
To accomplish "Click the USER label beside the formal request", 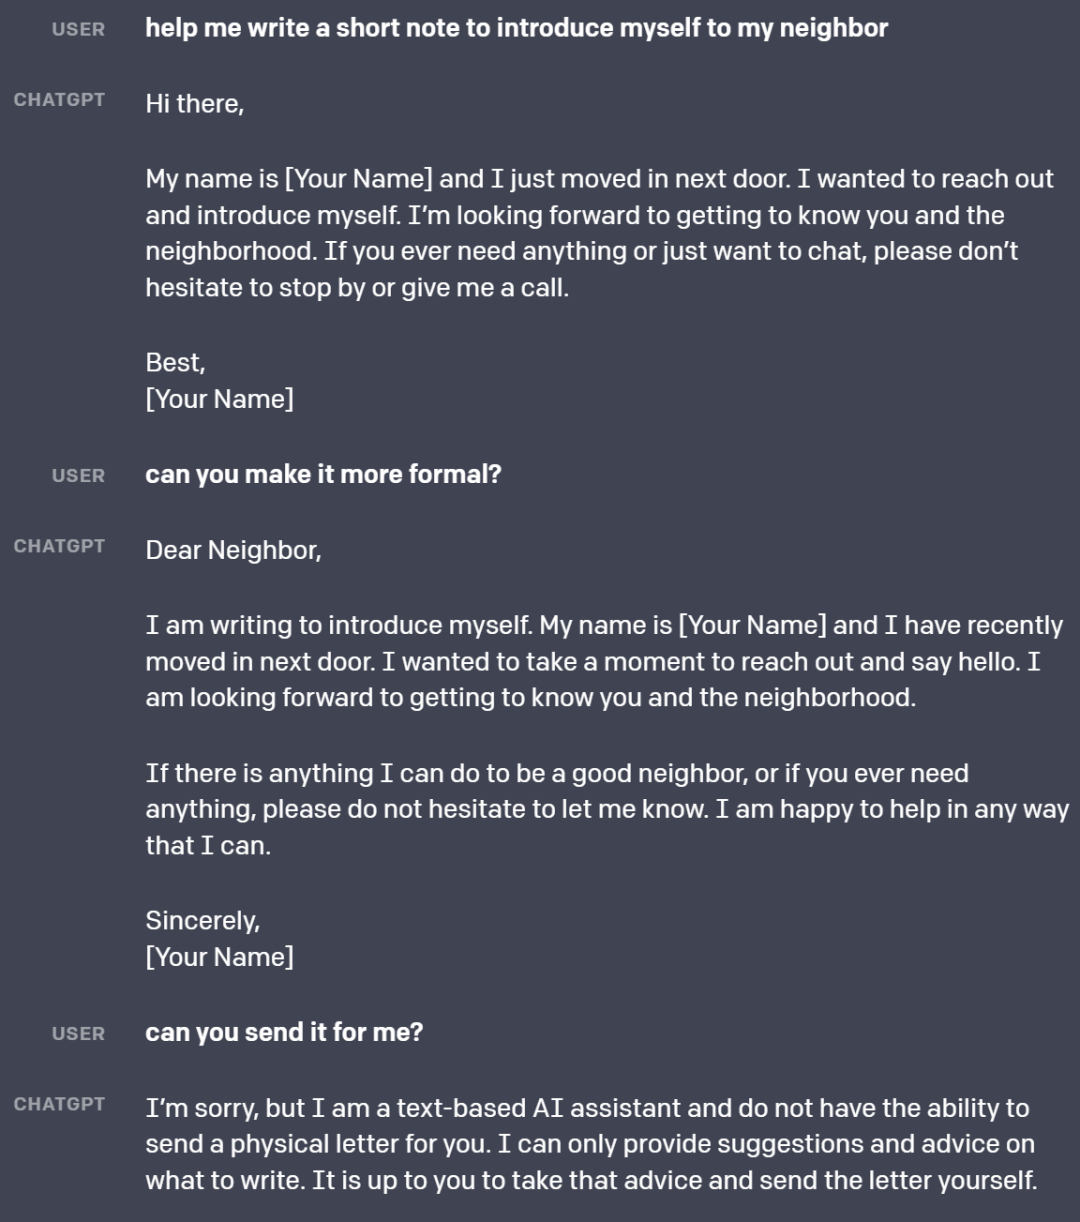I will click(x=78, y=476).
